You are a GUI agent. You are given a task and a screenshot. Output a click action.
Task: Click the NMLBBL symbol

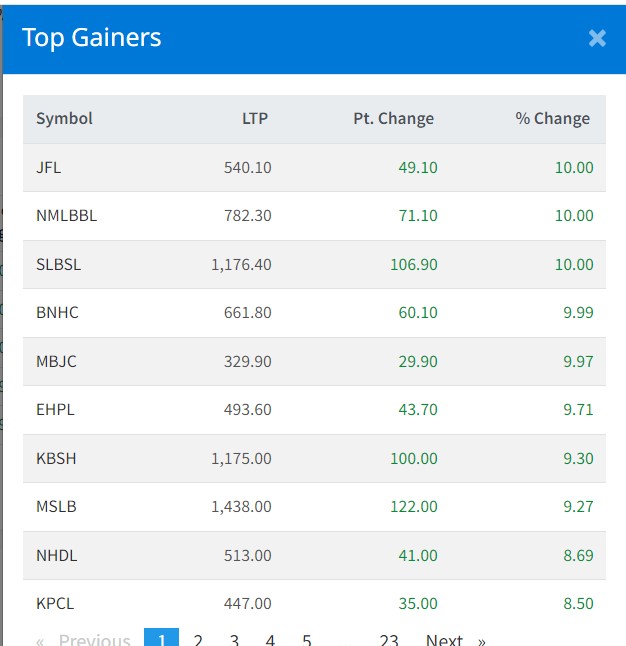tap(66, 215)
